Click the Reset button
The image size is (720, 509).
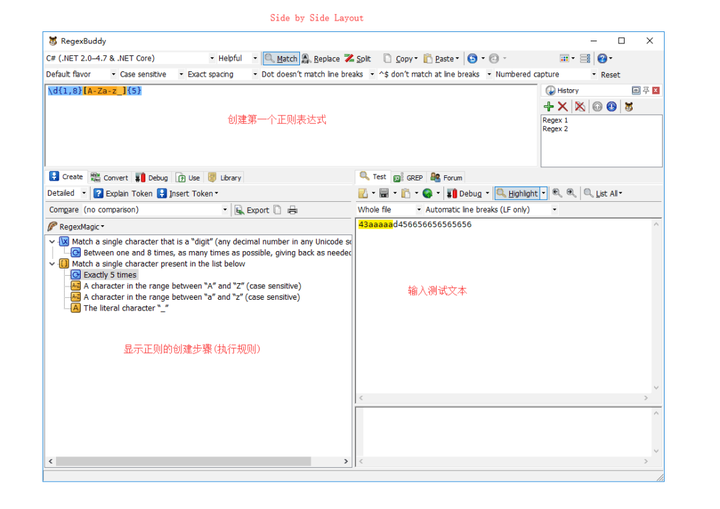(x=610, y=74)
